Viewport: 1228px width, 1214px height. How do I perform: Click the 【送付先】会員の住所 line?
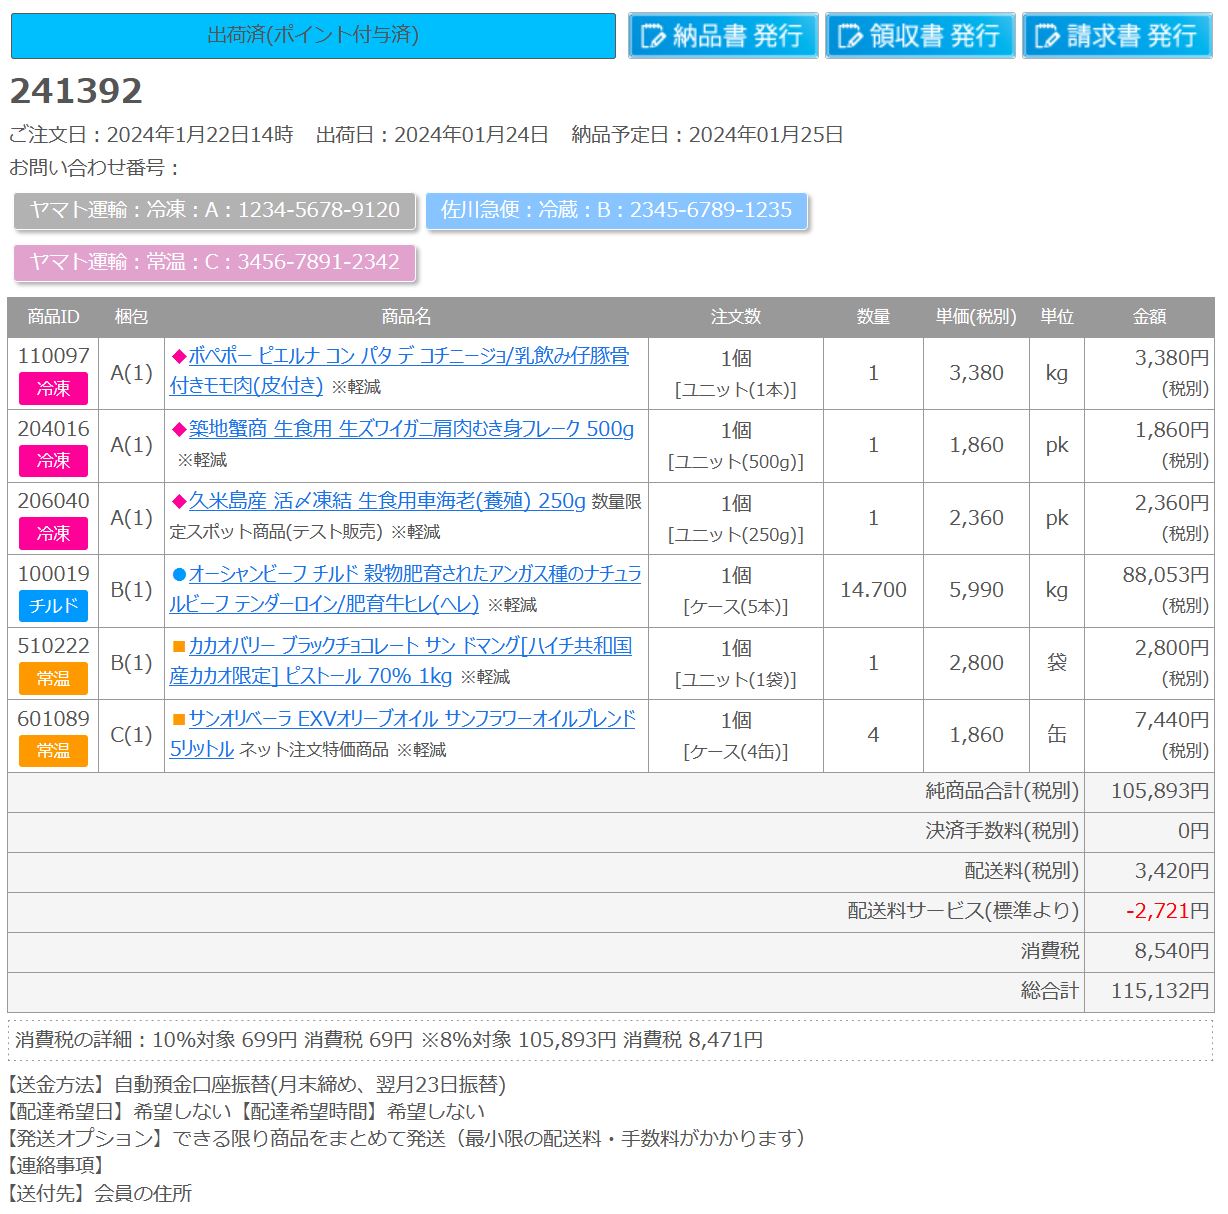click(x=100, y=1193)
